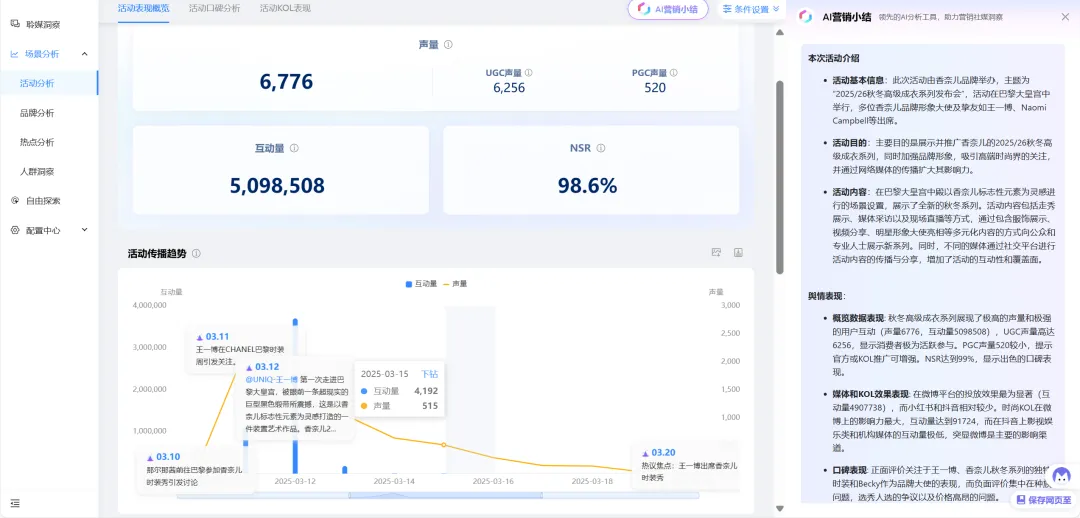Click the tooltip date 2025-03-15
Image resolution: width=1080 pixels, height=518 pixels.
tap(385, 374)
